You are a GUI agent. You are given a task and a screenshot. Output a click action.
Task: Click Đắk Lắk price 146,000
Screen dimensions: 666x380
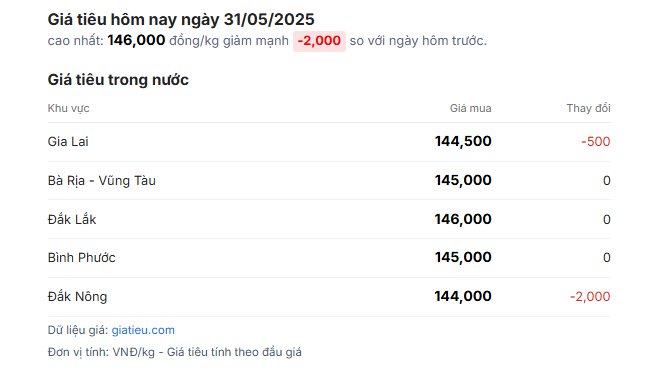tap(463, 219)
